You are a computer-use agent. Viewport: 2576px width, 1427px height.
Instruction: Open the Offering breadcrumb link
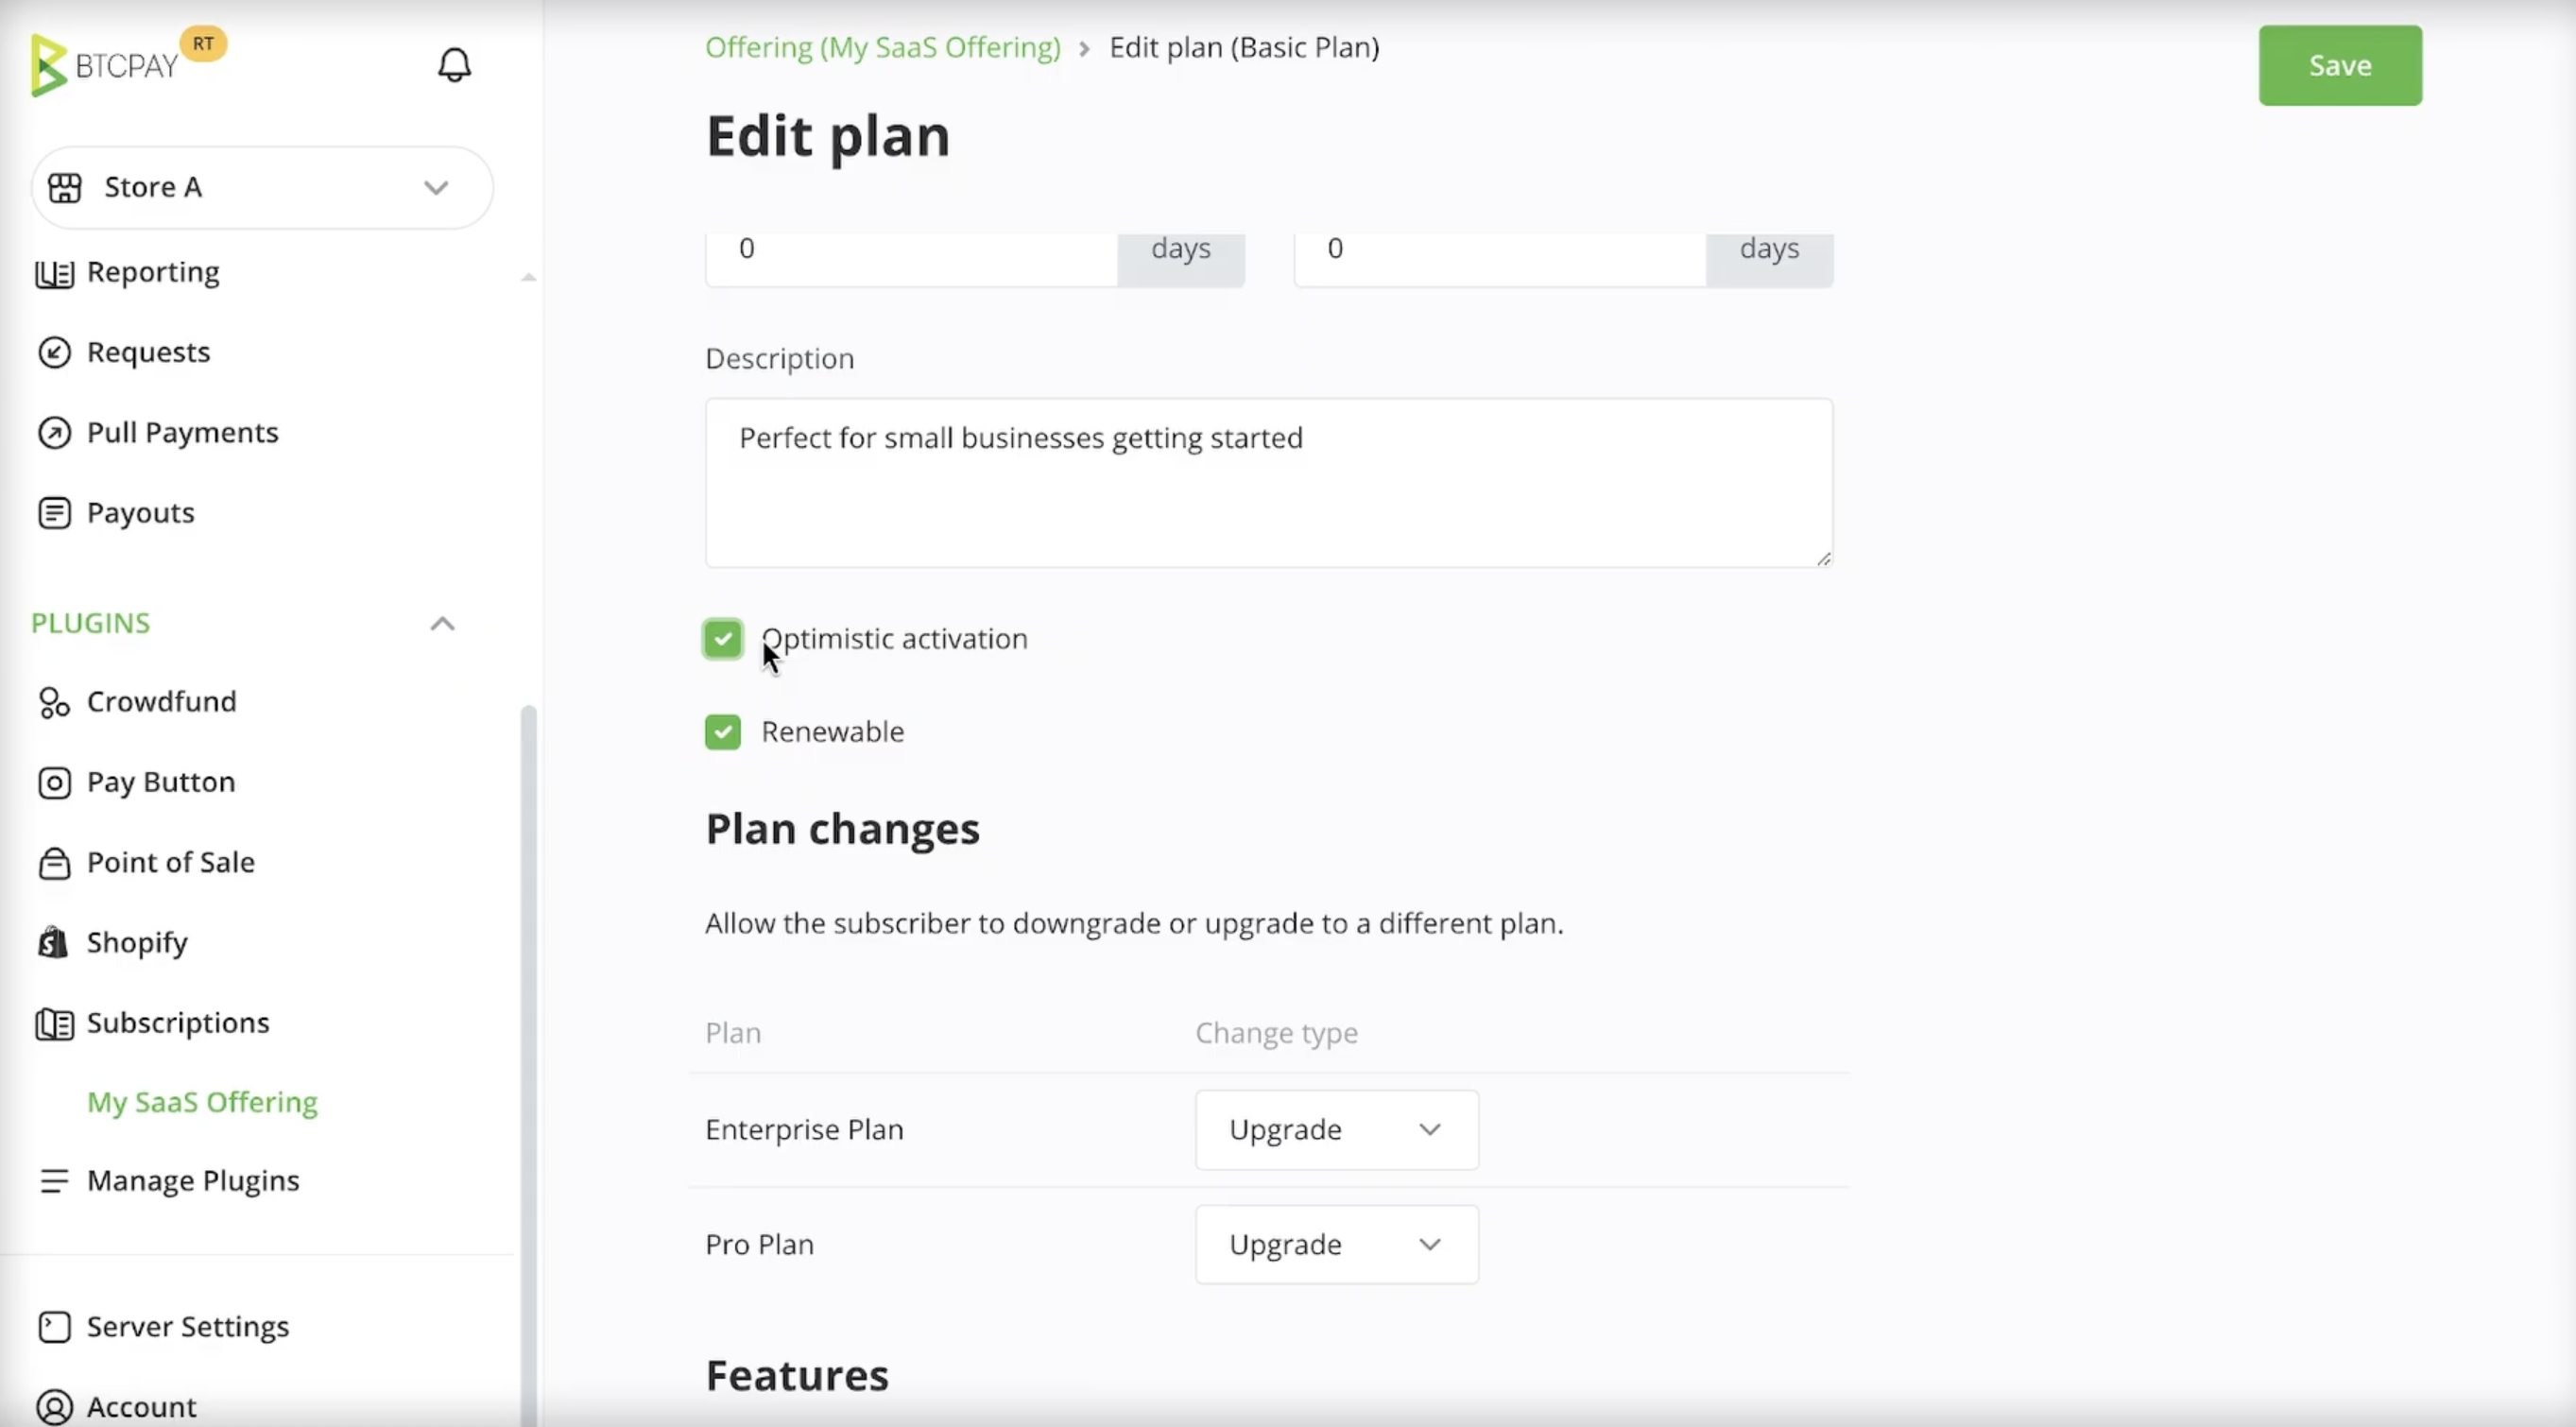click(x=882, y=47)
